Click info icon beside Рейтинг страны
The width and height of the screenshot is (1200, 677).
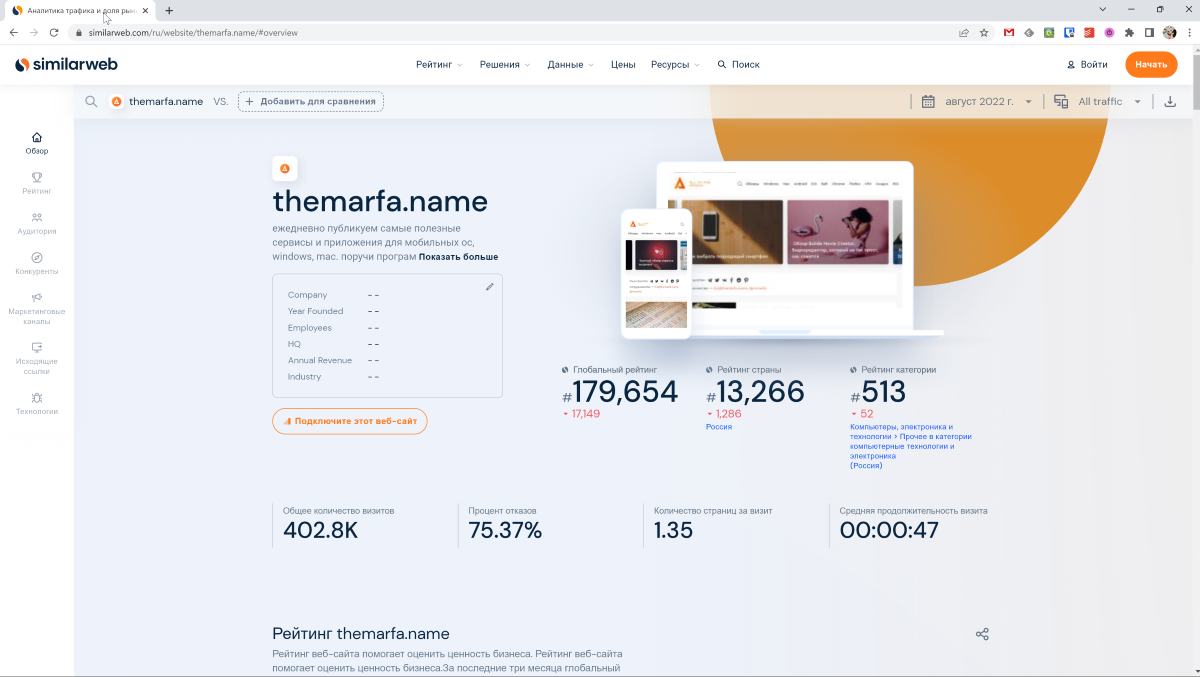(x=709, y=370)
